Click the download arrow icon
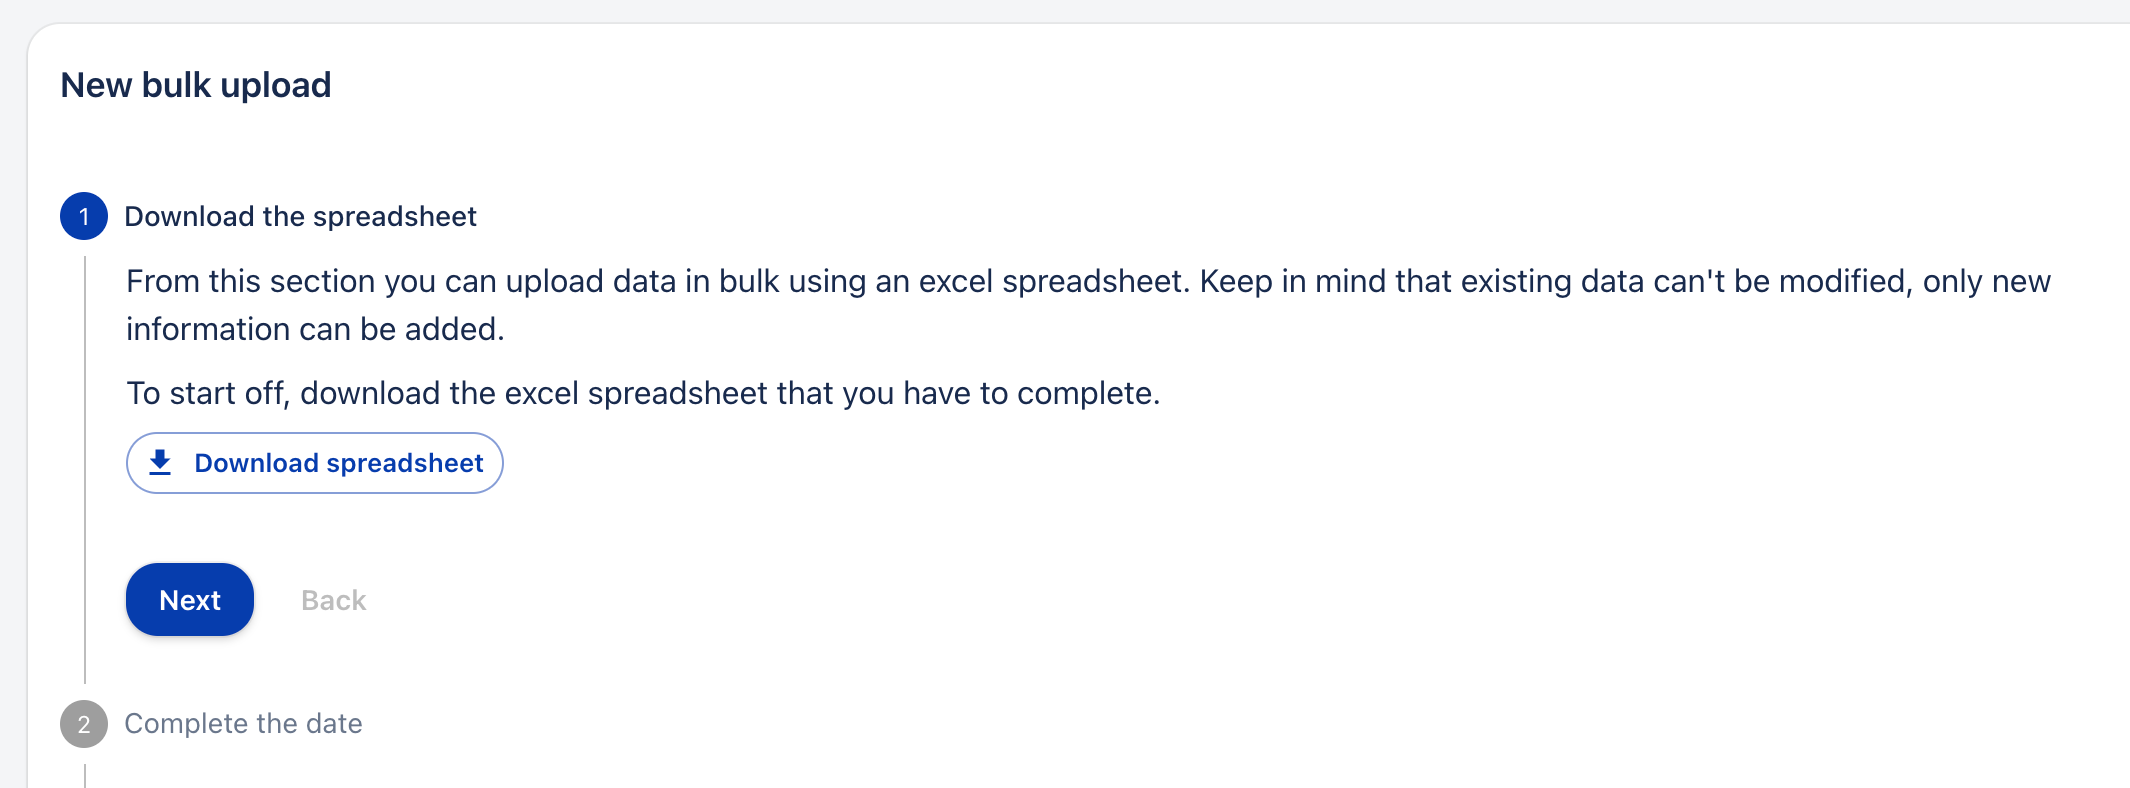The width and height of the screenshot is (2130, 788). (160, 463)
